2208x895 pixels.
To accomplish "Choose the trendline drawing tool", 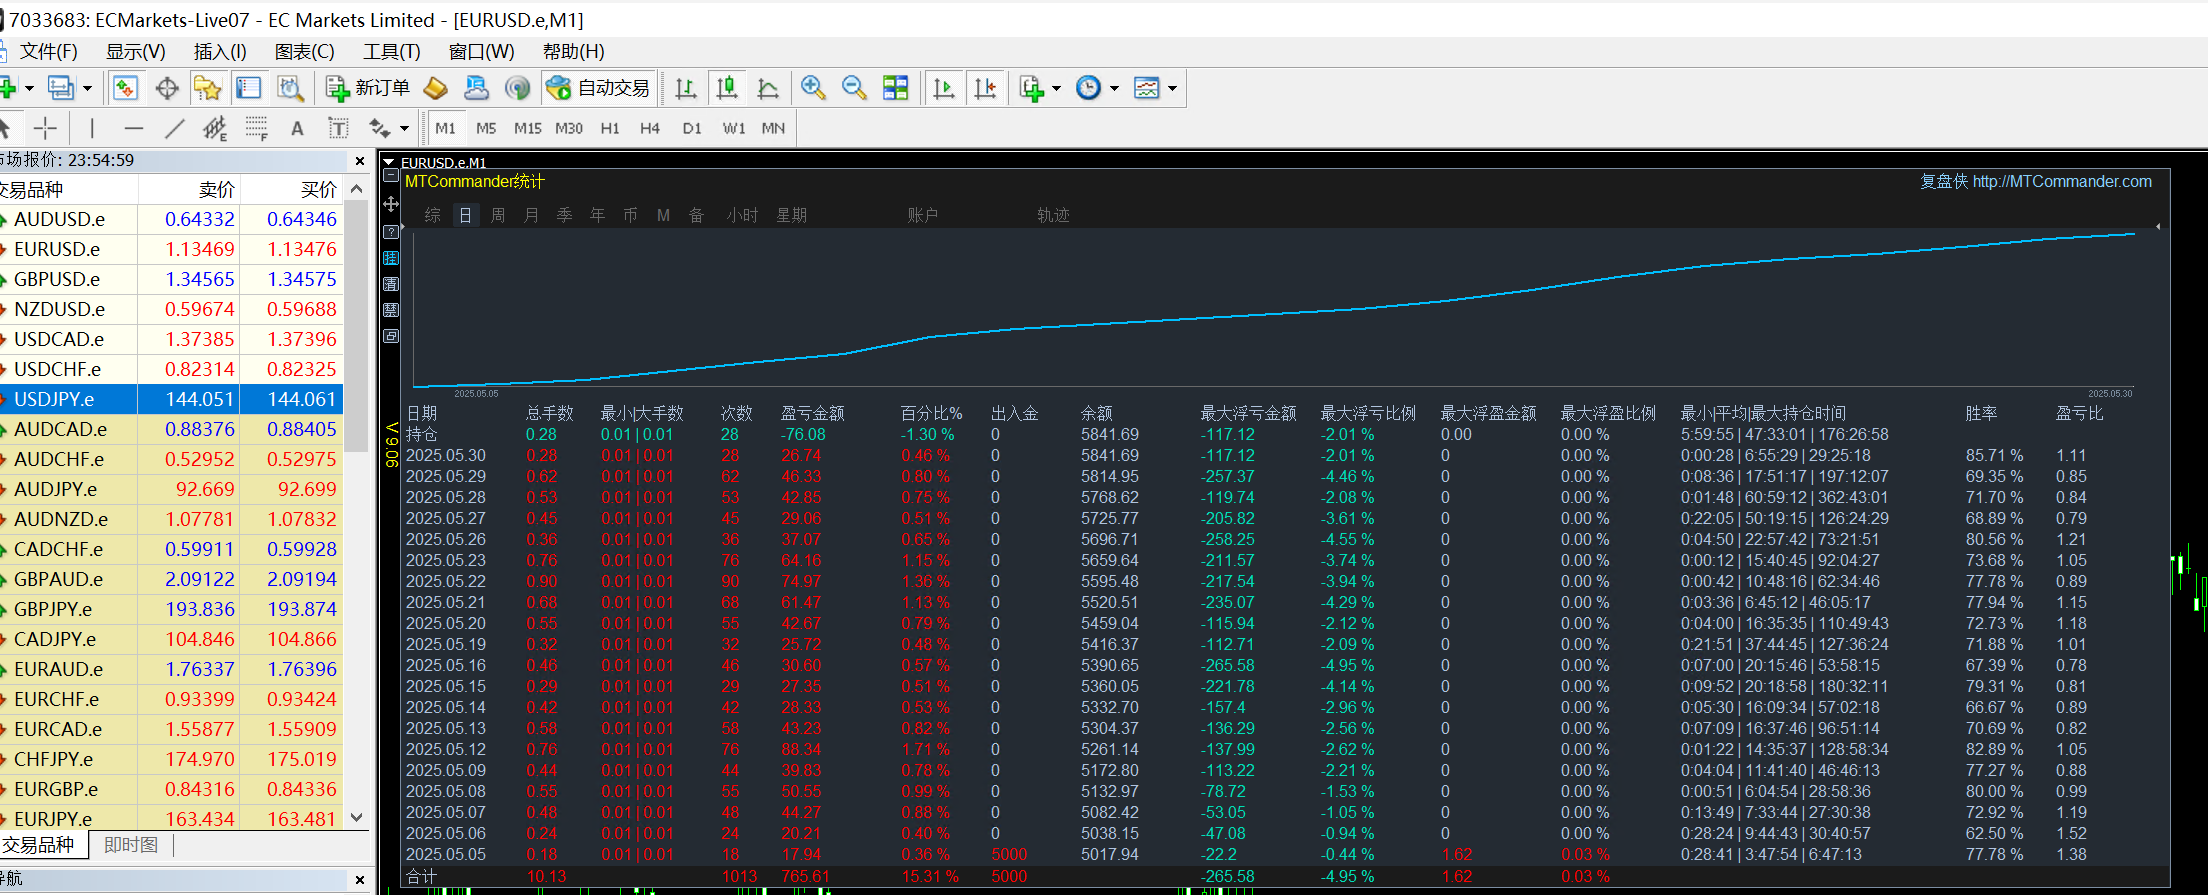I will coord(174,128).
